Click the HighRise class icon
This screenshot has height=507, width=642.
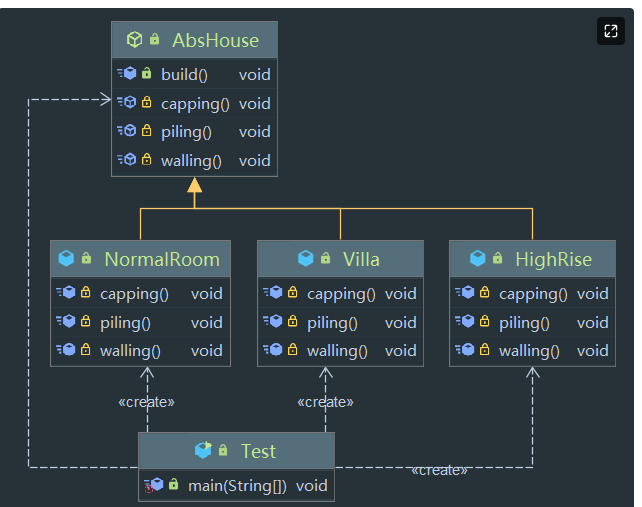tap(478, 259)
